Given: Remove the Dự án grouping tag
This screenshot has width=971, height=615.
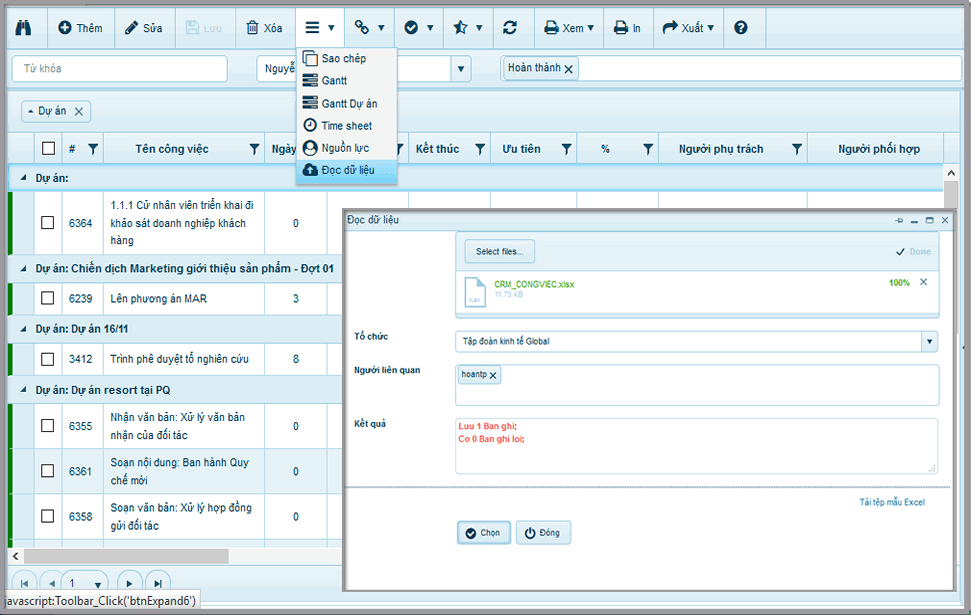Looking at the screenshot, I should point(79,111).
